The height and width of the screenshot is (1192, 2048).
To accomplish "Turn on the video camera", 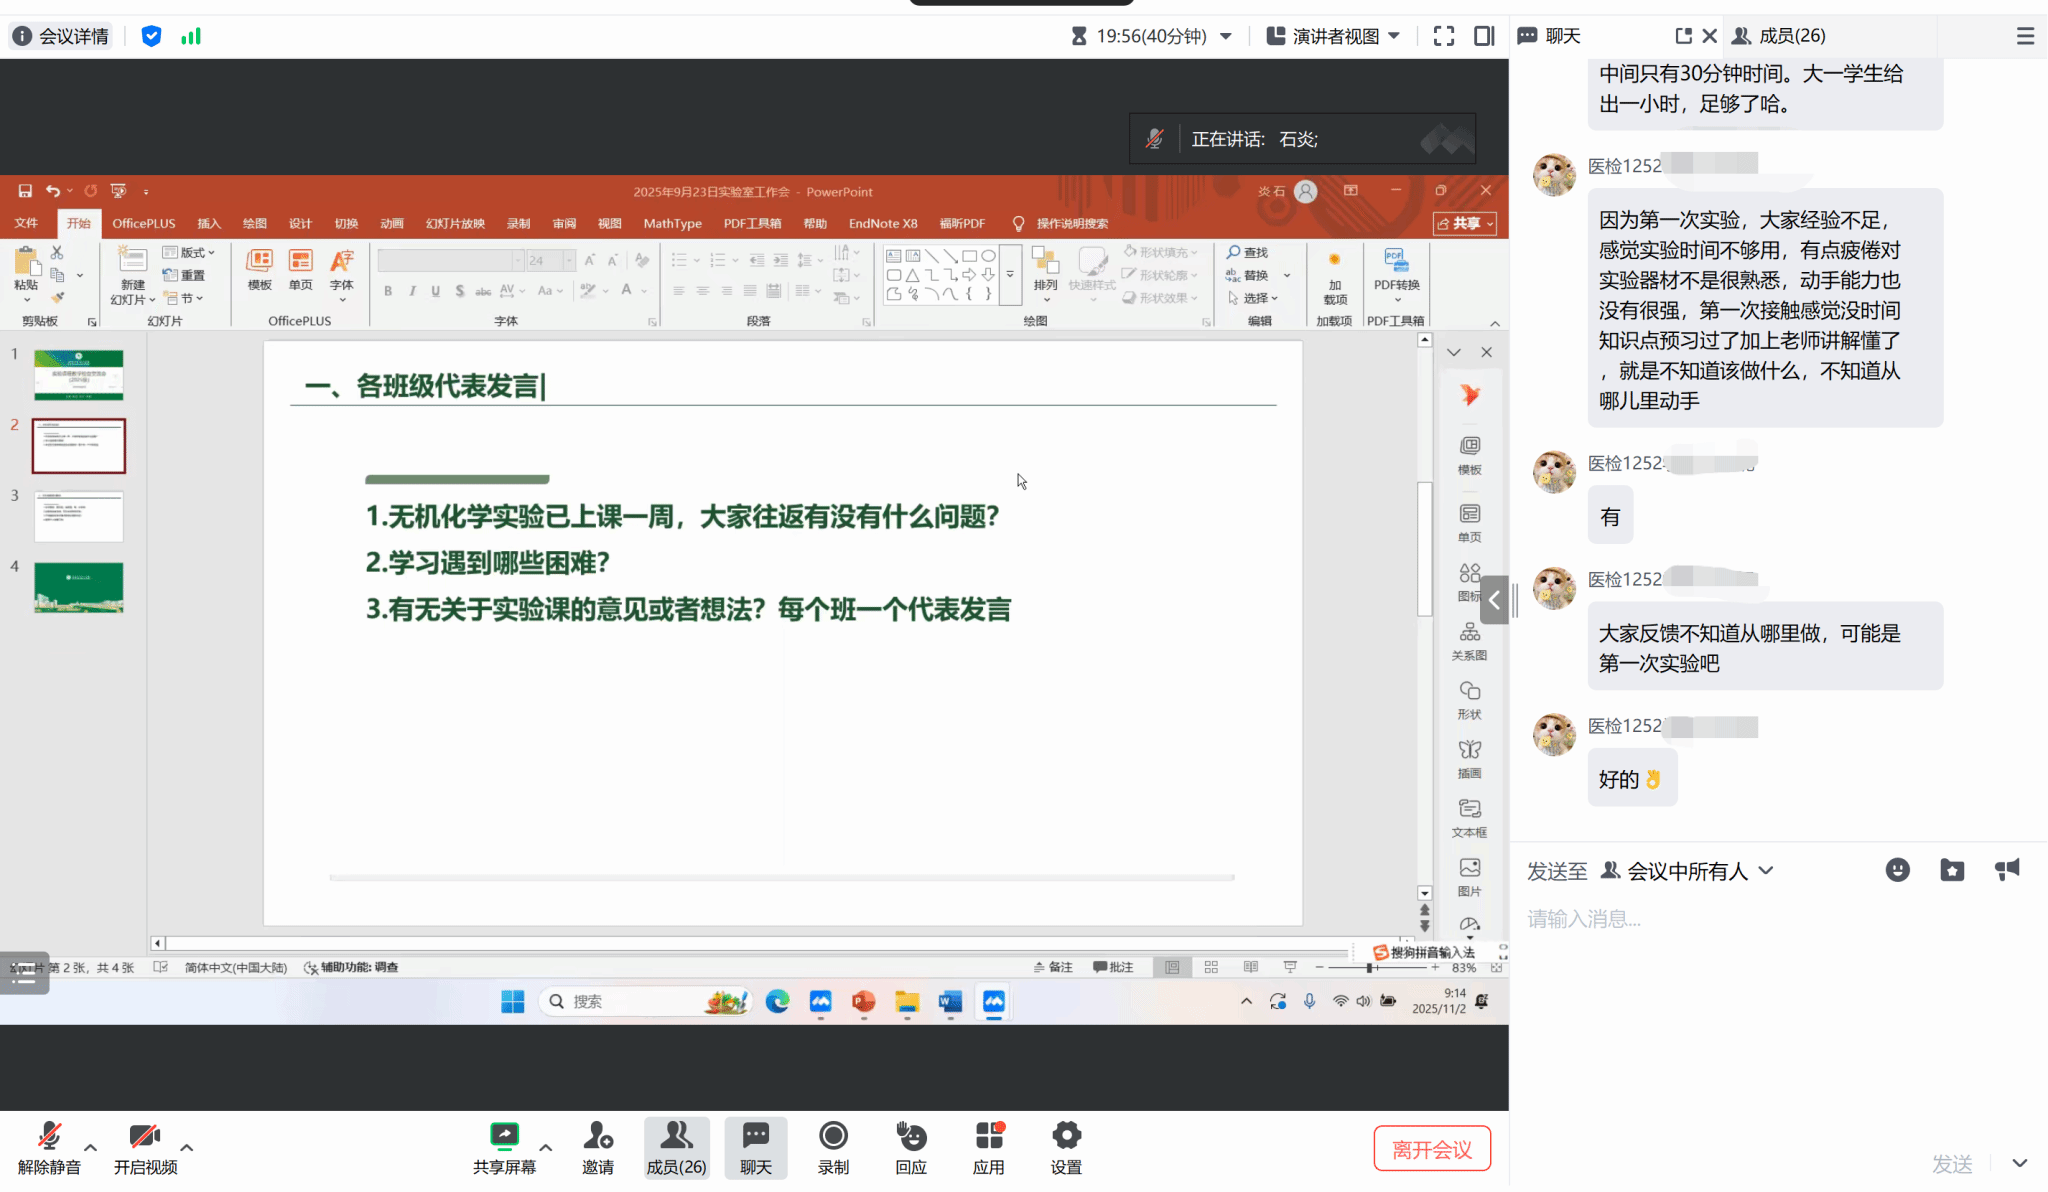I will click(145, 1137).
